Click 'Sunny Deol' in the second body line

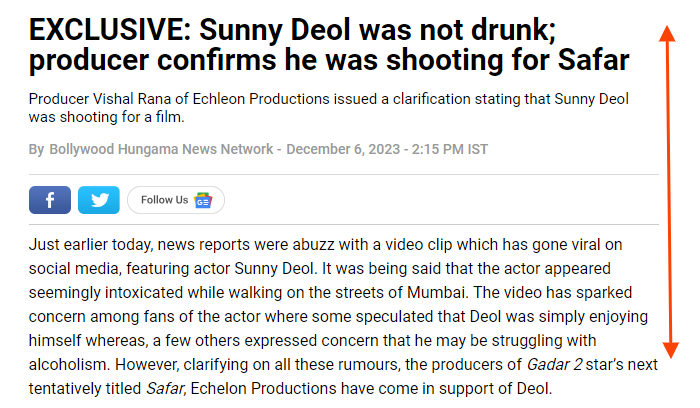pos(274,269)
